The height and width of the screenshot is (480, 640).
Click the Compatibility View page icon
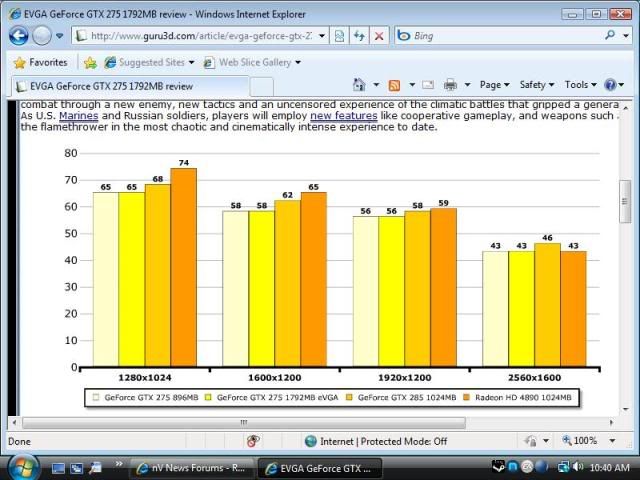pos(339,36)
